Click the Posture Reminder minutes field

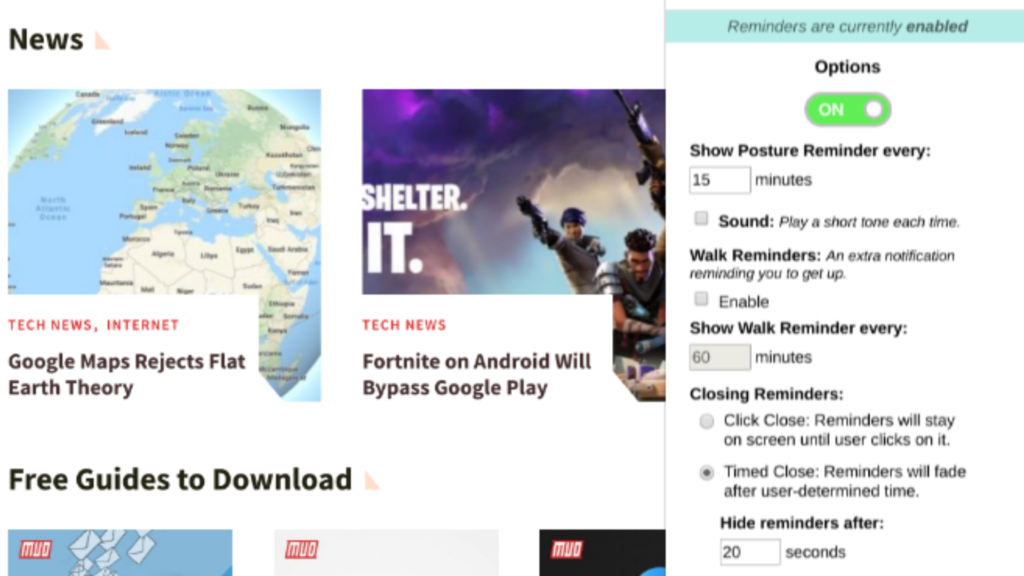(719, 180)
